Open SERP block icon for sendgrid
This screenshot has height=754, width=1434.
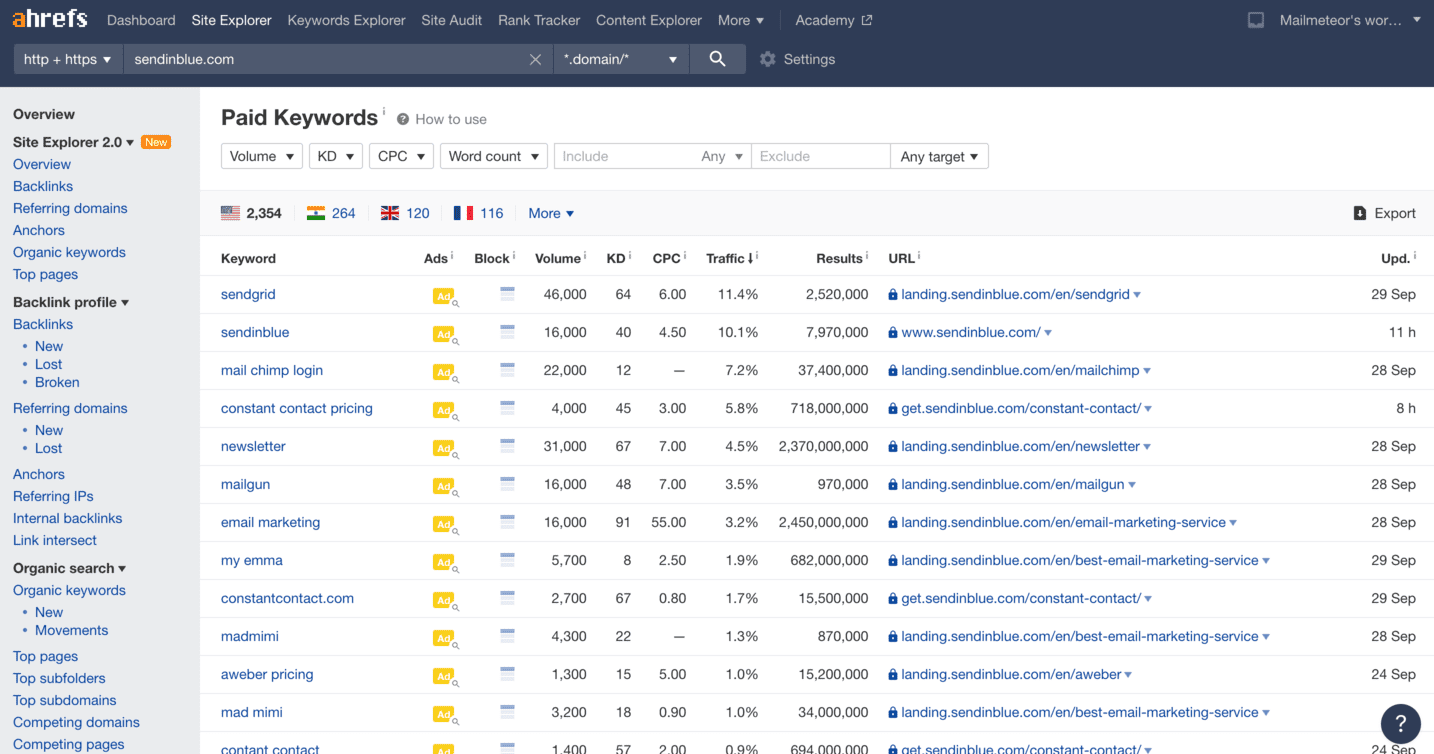pyautogui.click(x=507, y=294)
